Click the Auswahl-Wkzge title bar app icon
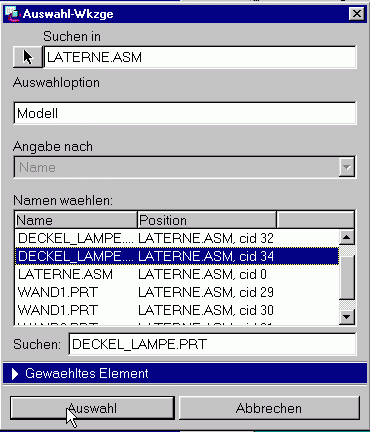Viewport: 370px width, 432px height. click(x=12, y=14)
